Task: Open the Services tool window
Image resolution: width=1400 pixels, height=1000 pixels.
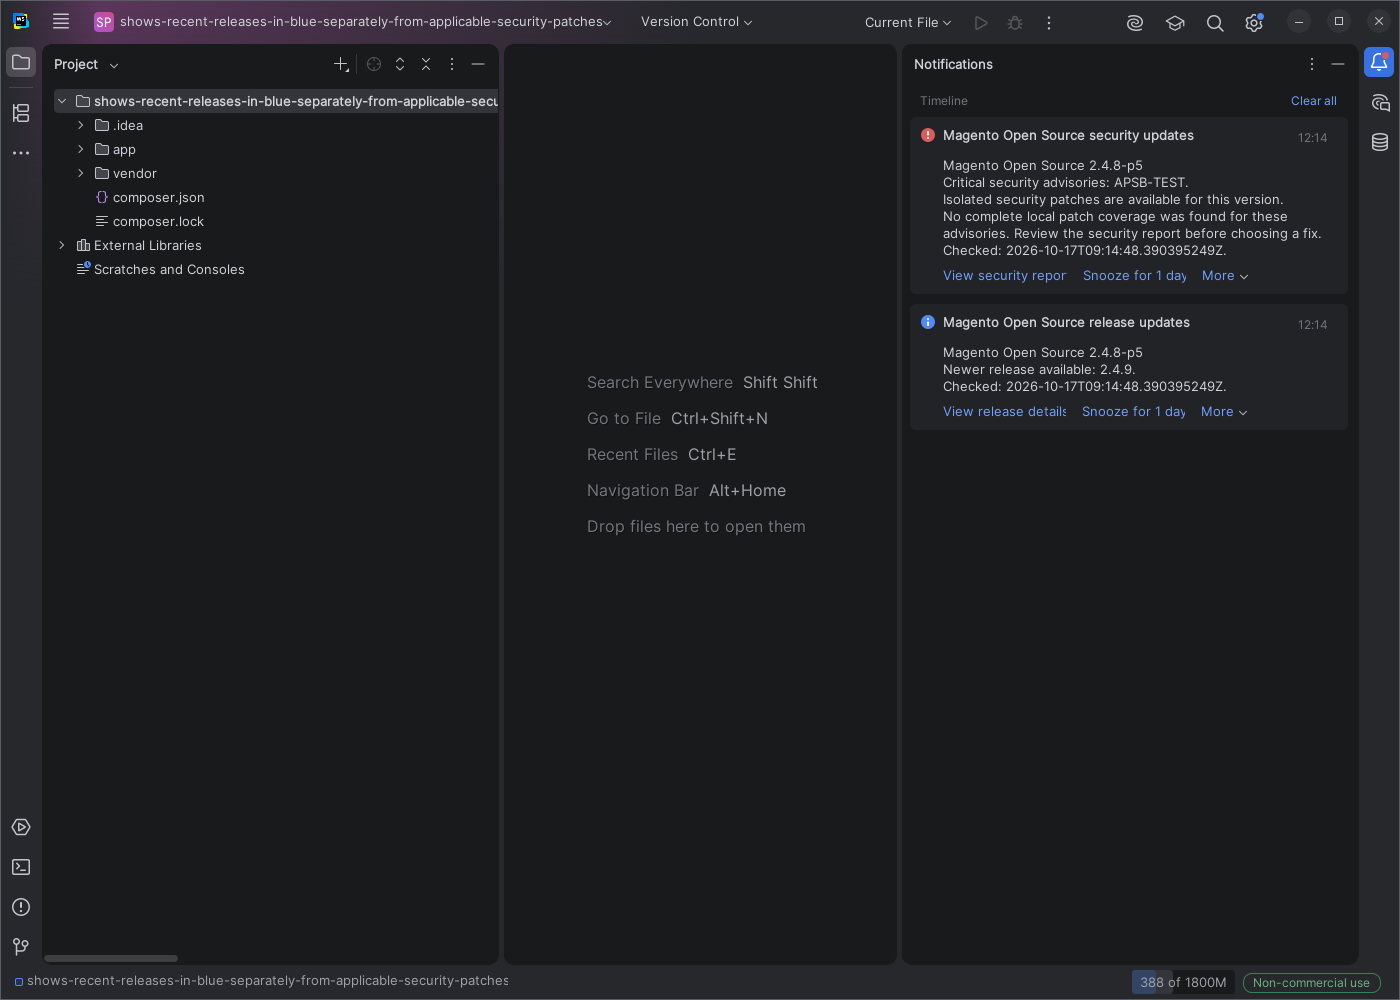Action: pos(21,827)
